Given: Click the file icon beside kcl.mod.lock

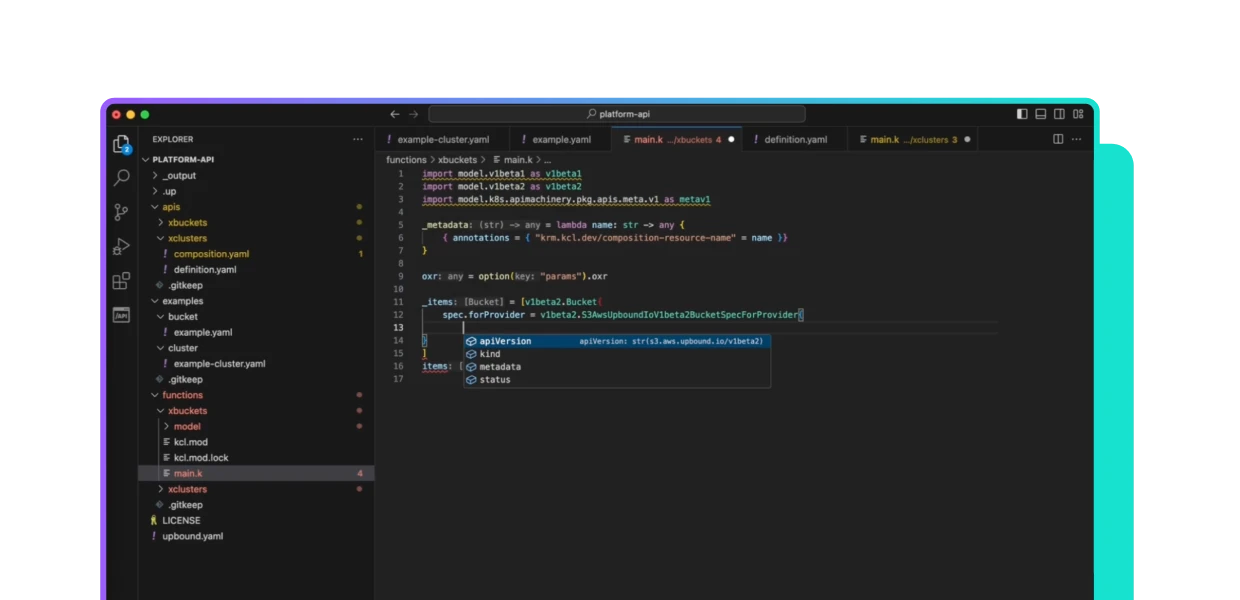Looking at the screenshot, I should coord(166,458).
